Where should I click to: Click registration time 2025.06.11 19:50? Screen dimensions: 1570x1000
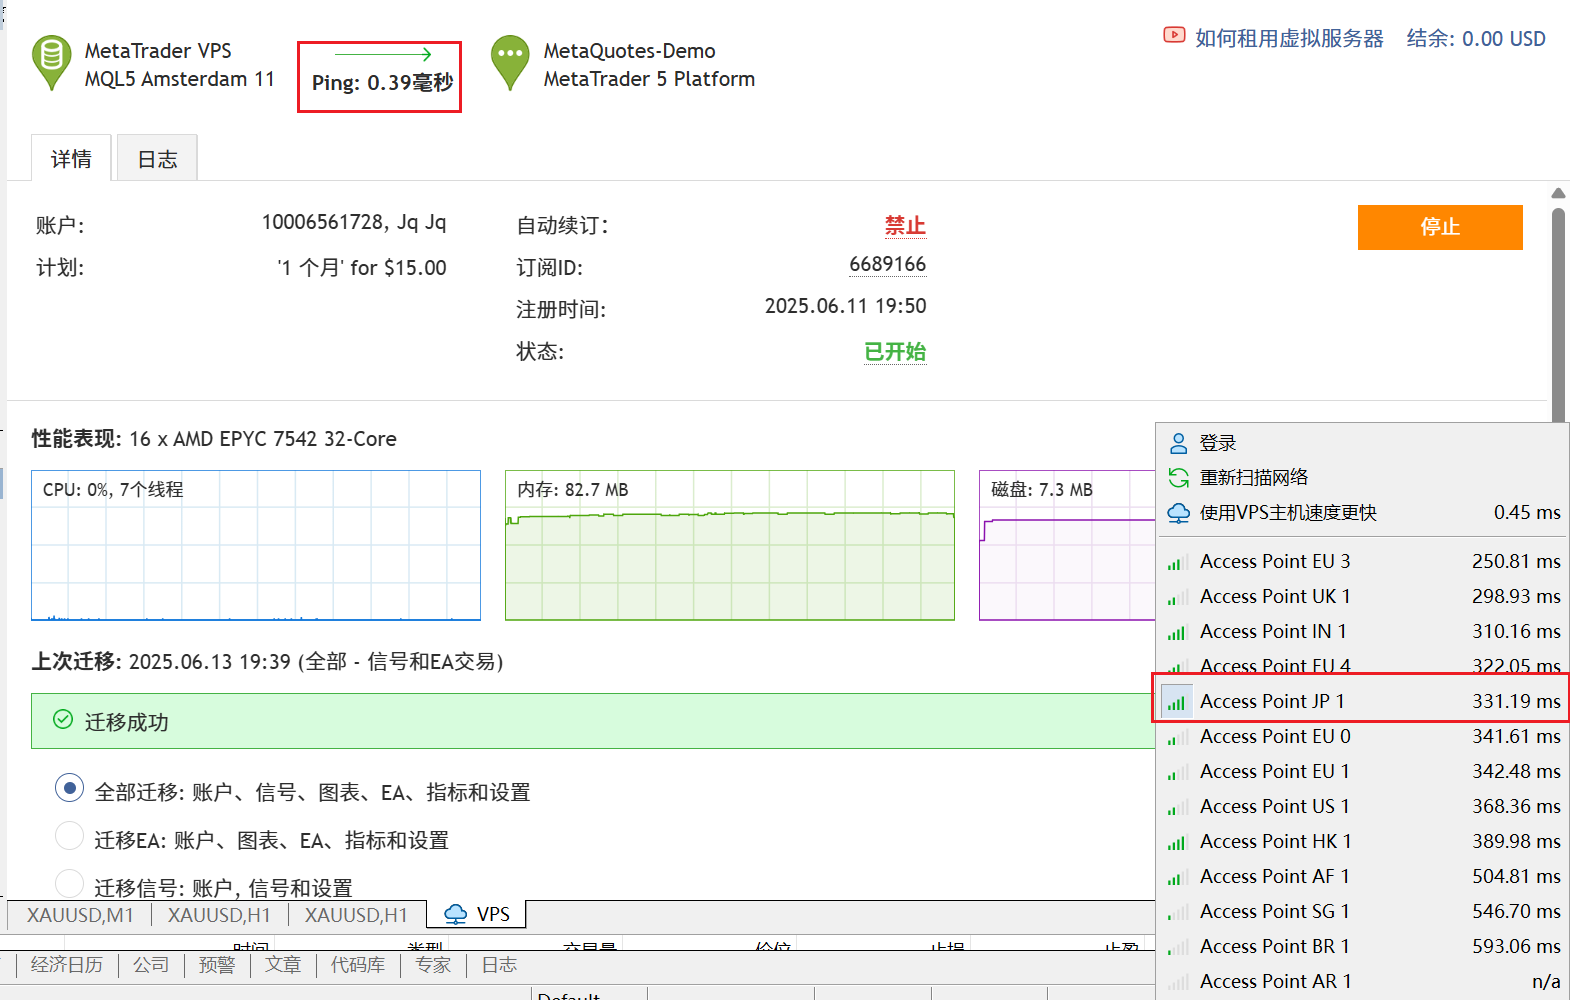point(845,306)
